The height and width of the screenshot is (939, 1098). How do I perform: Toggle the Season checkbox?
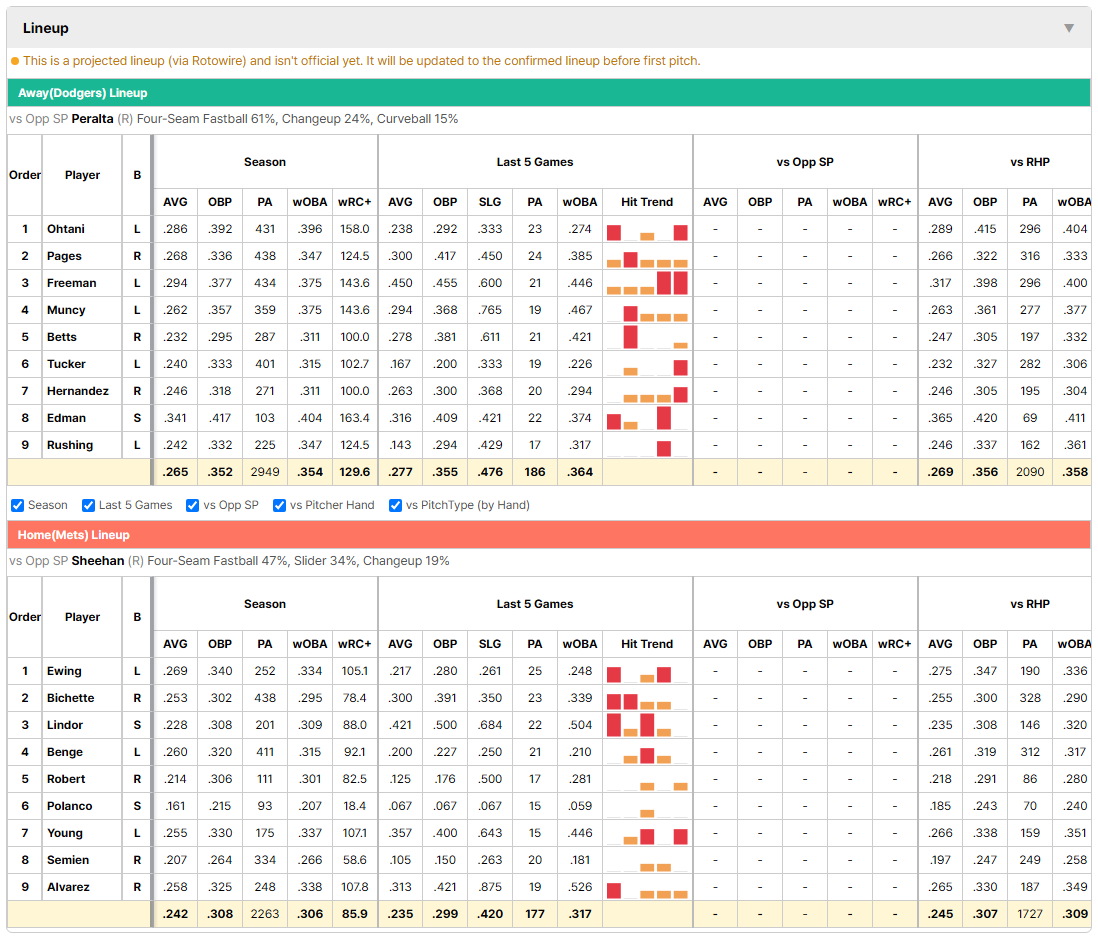click(18, 506)
